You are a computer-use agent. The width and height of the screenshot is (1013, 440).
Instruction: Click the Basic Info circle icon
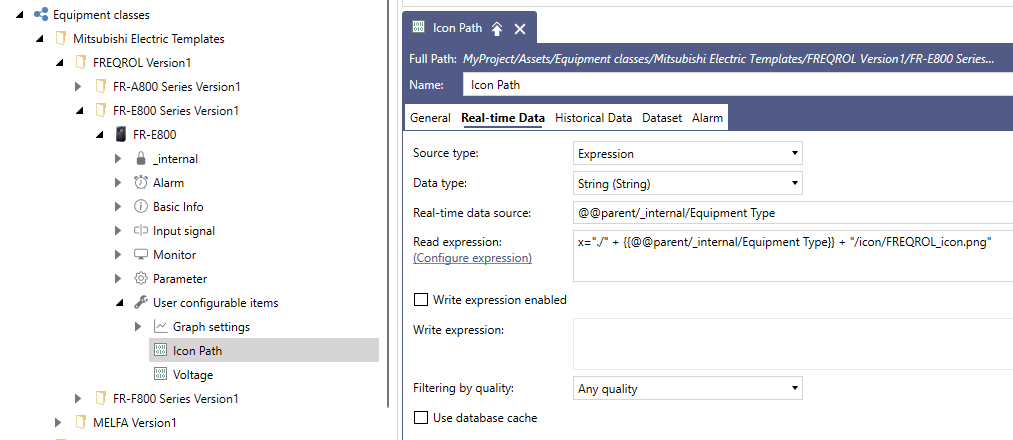(141, 207)
